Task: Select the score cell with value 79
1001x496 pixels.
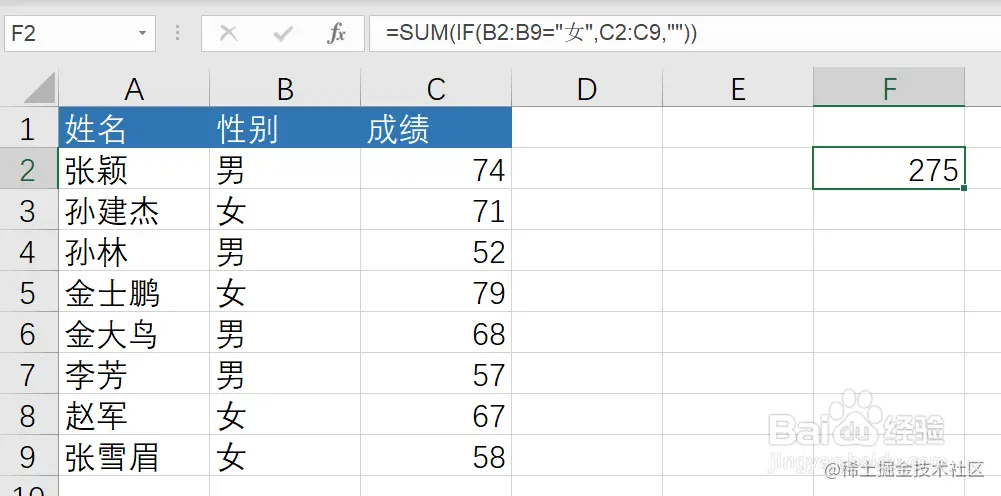Action: pos(436,292)
